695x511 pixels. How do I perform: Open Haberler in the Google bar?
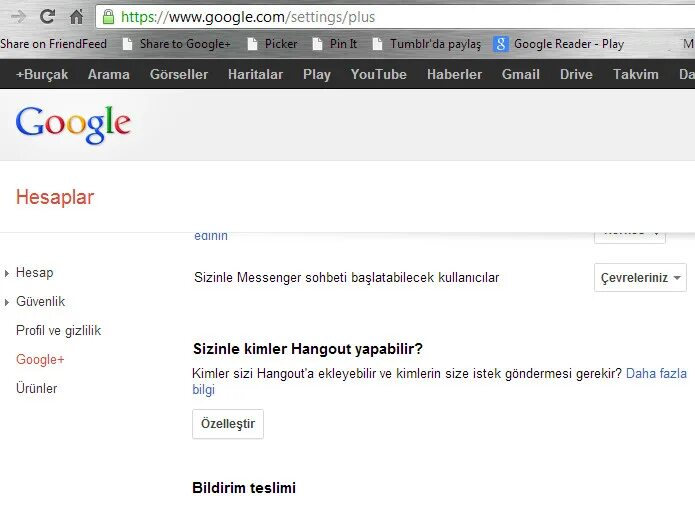(454, 74)
